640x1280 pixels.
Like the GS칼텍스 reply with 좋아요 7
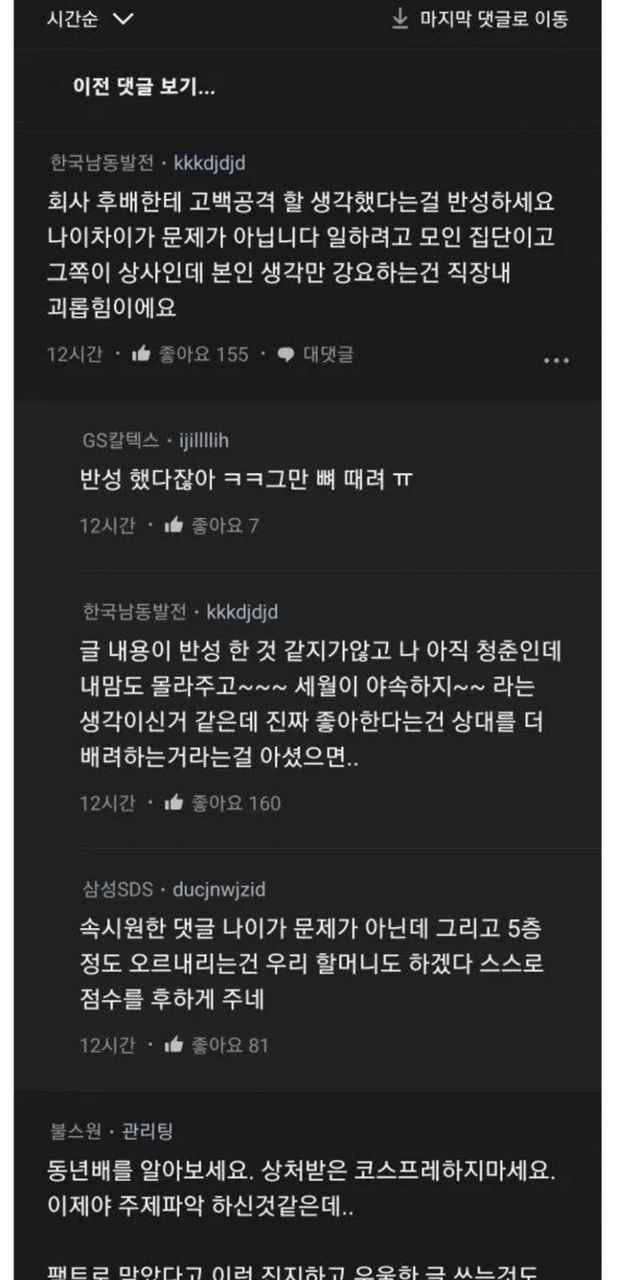[174, 525]
